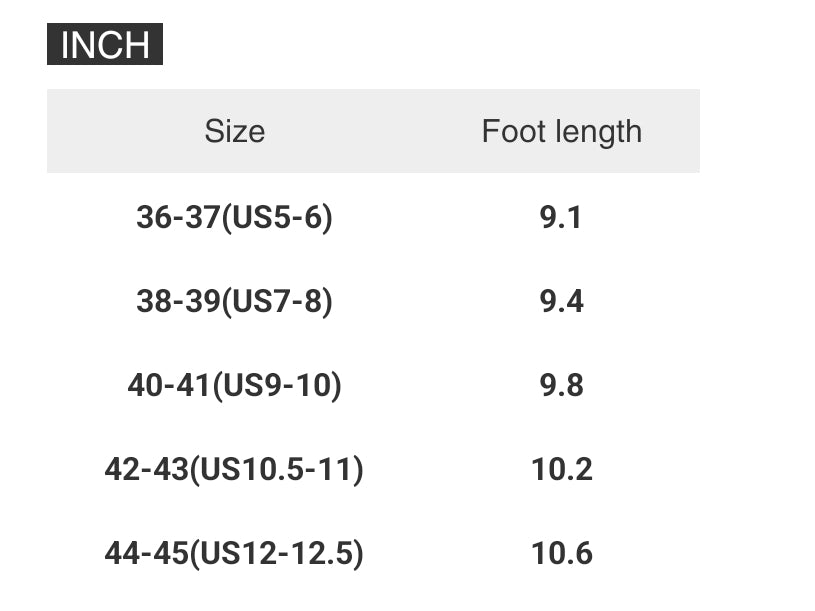815x611 pixels.
Task: Select the Foot length column header
Action: pyautogui.click(x=561, y=131)
